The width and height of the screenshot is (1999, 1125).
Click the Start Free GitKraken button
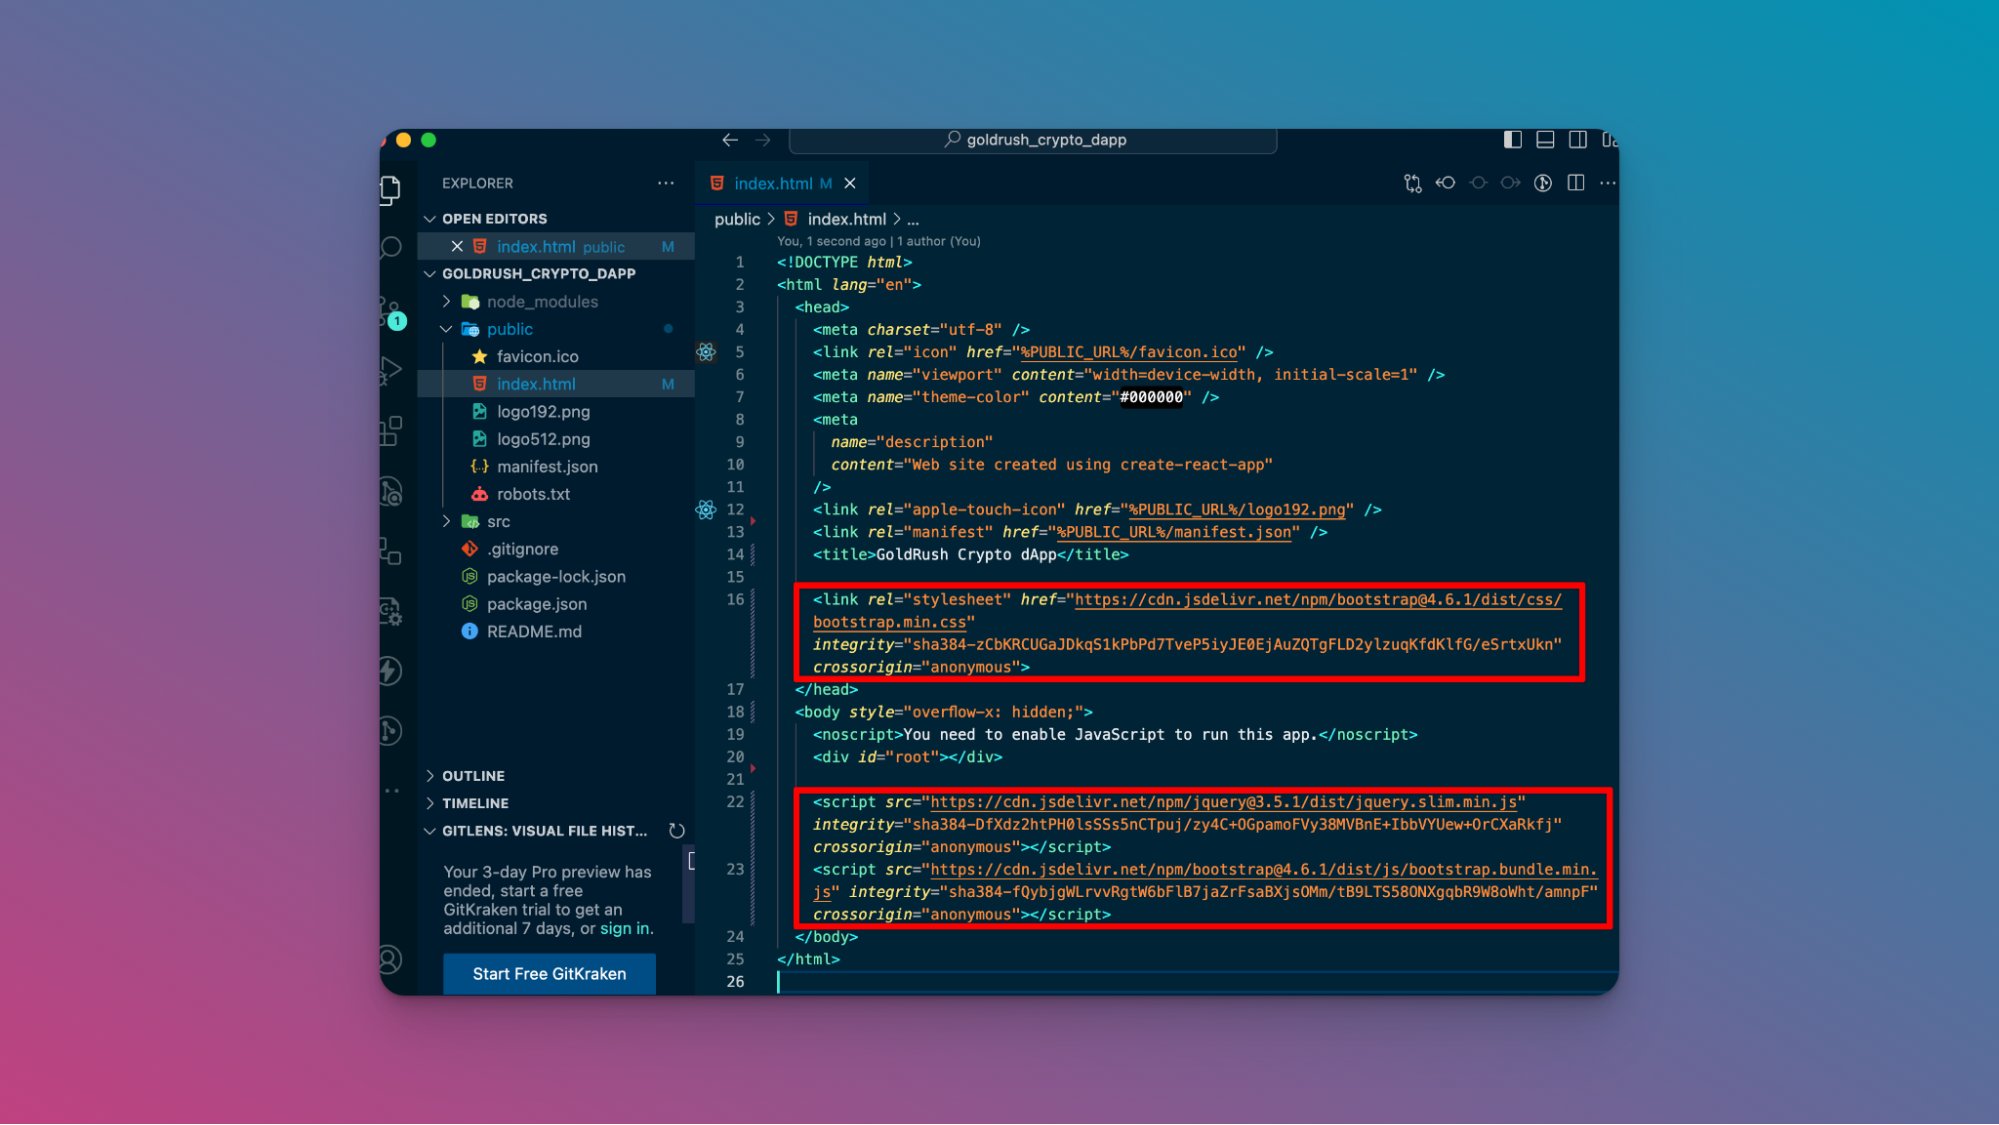[549, 974]
